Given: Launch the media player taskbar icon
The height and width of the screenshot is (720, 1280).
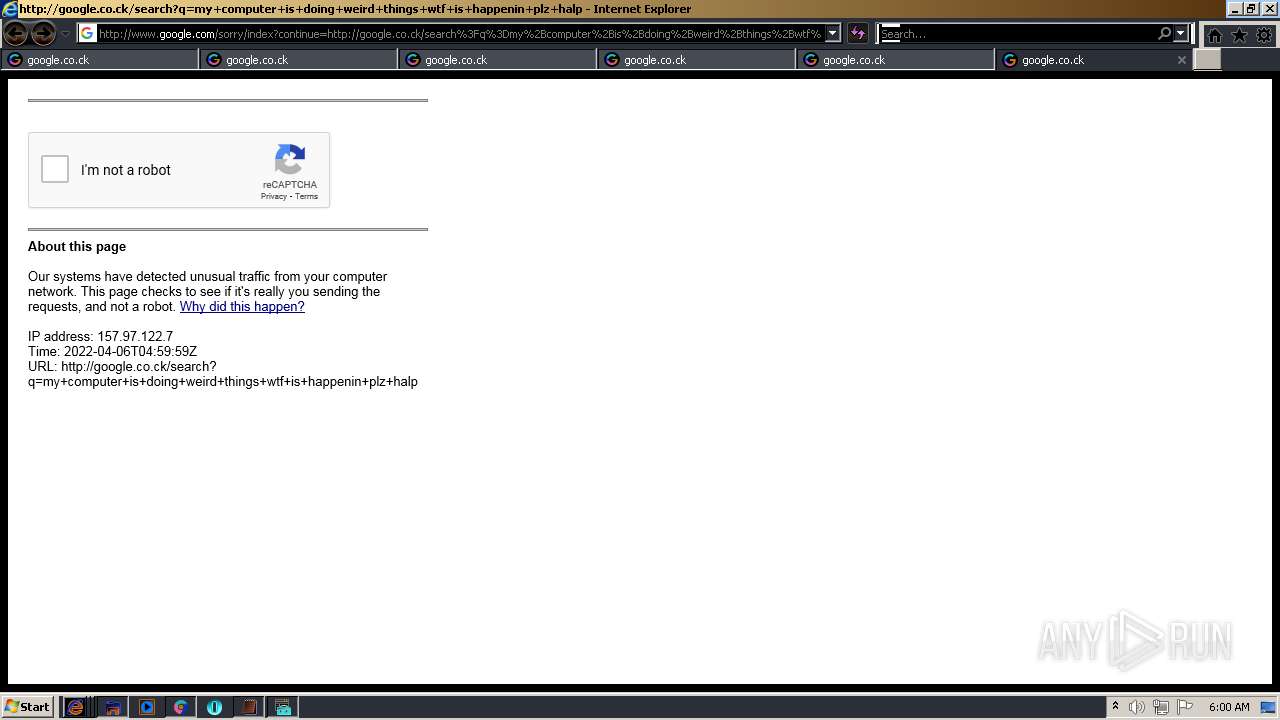Looking at the screenshot, I should click(x=147, y=707).
